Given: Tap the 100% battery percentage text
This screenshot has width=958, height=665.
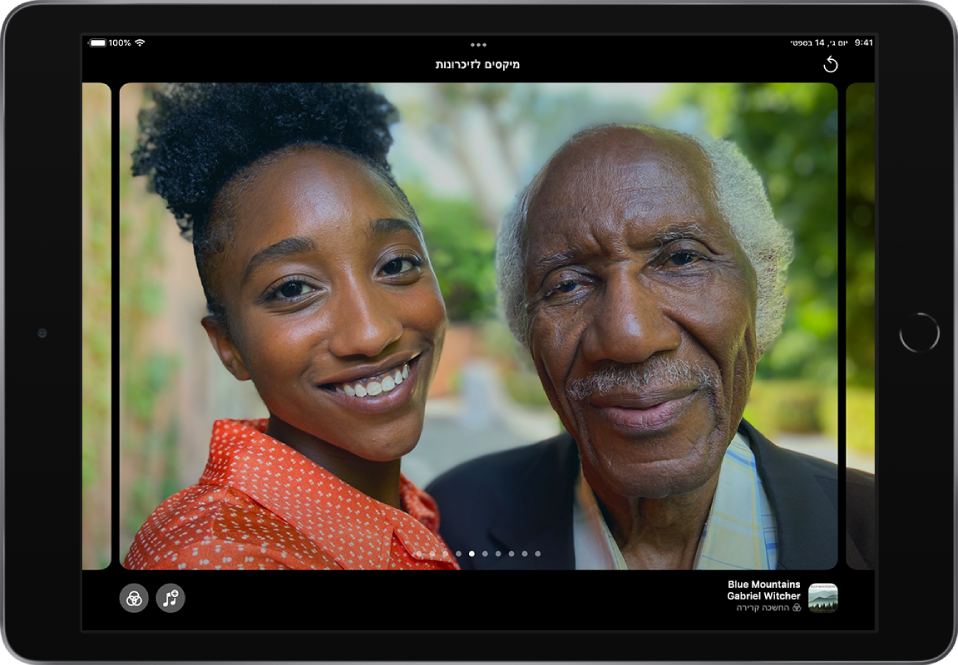Looking at the screenshot, I should 120,43.
